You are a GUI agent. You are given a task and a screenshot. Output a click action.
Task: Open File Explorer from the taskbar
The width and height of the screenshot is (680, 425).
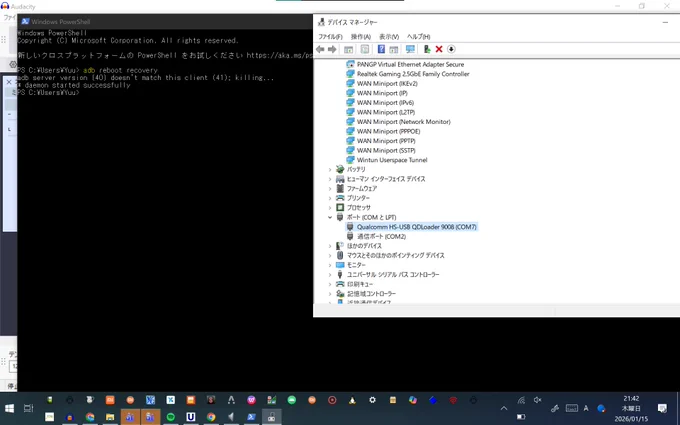110,417
